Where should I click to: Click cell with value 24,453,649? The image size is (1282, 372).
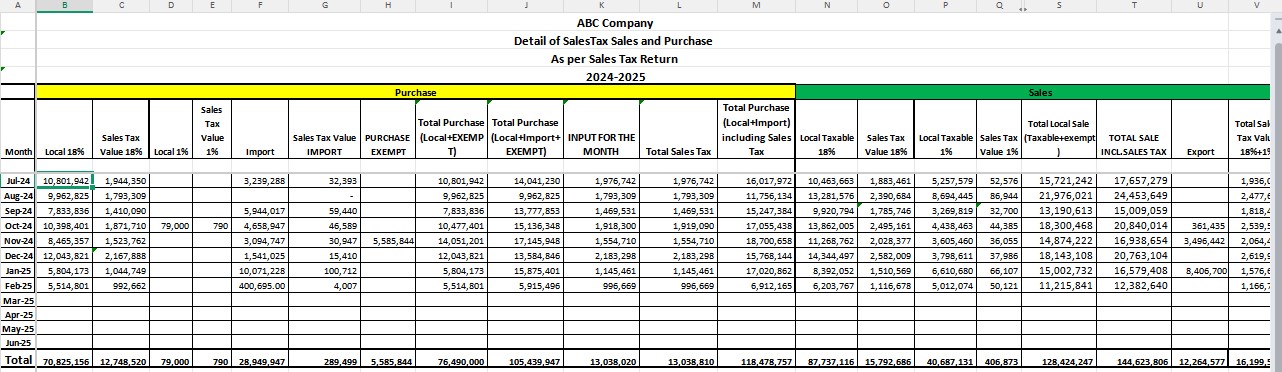(x=1133, y=195)
